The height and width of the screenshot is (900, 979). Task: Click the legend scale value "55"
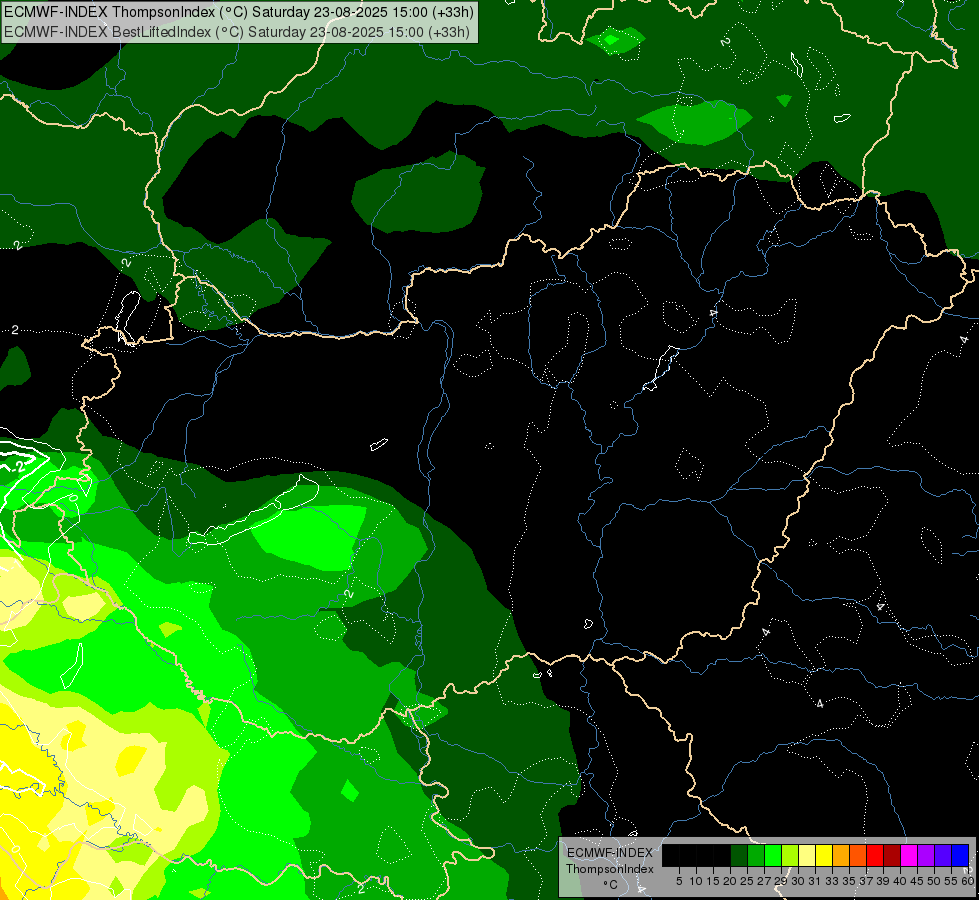[952, 881]
